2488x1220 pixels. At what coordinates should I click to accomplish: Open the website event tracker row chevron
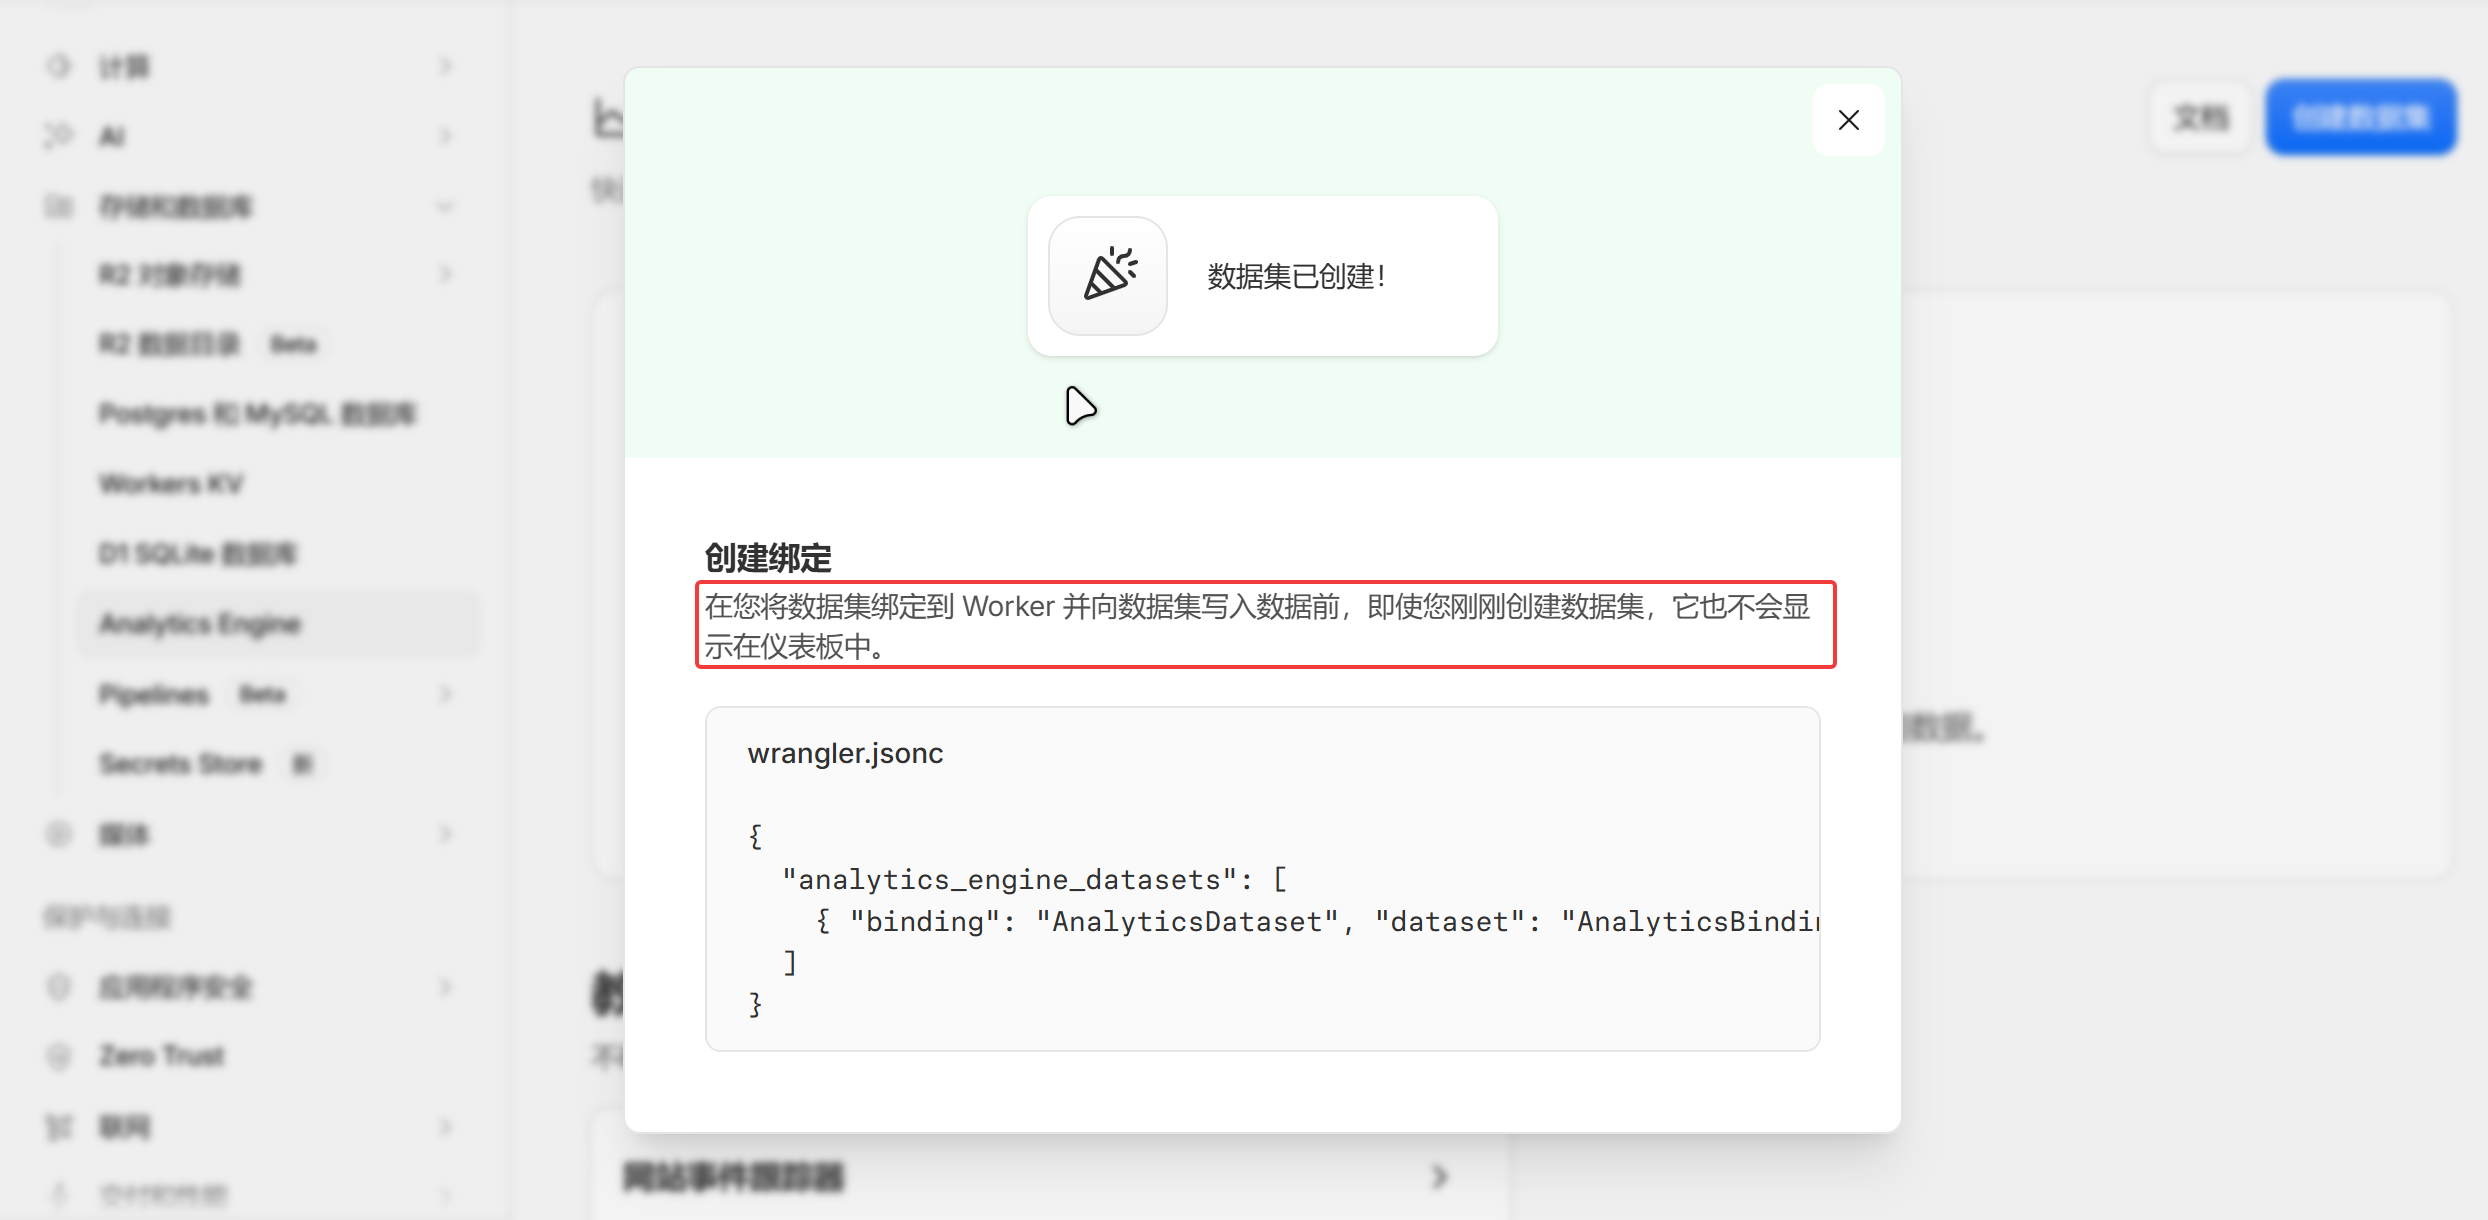coord(1440,1176)
